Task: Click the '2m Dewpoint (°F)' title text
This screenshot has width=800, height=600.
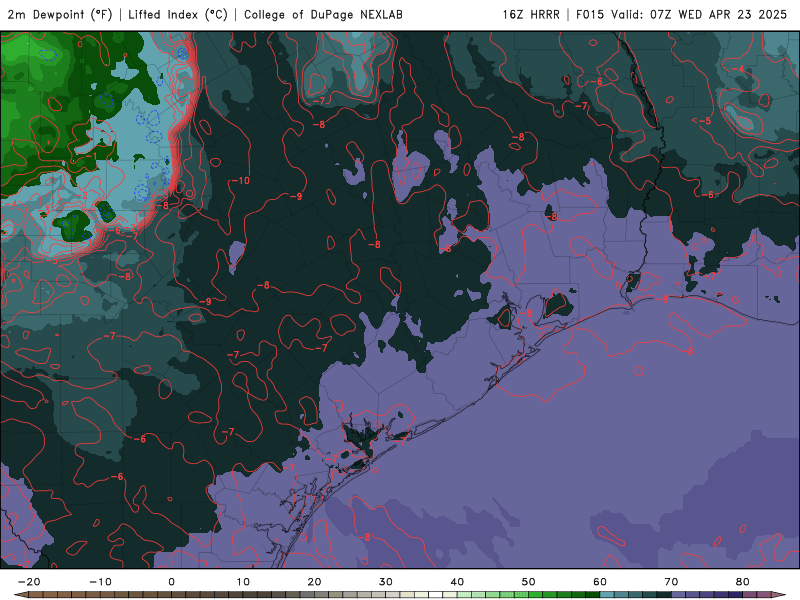Action: point(59,15)
